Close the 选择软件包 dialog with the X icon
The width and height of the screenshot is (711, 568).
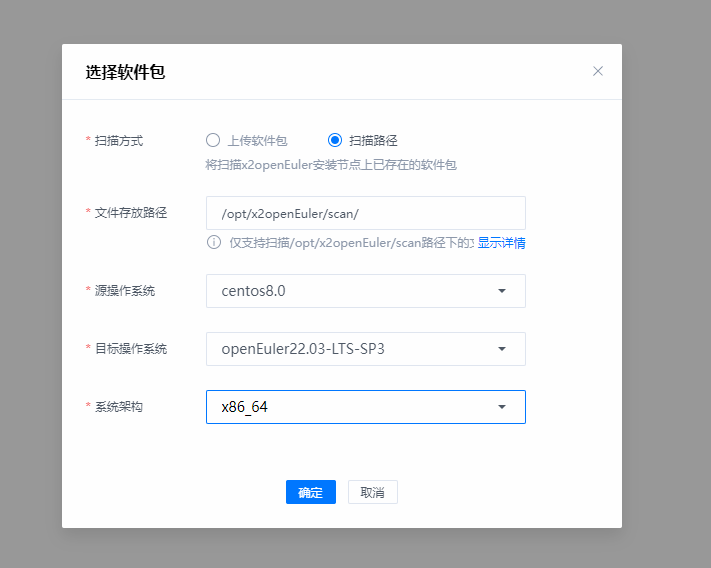[x=598, y=71]
